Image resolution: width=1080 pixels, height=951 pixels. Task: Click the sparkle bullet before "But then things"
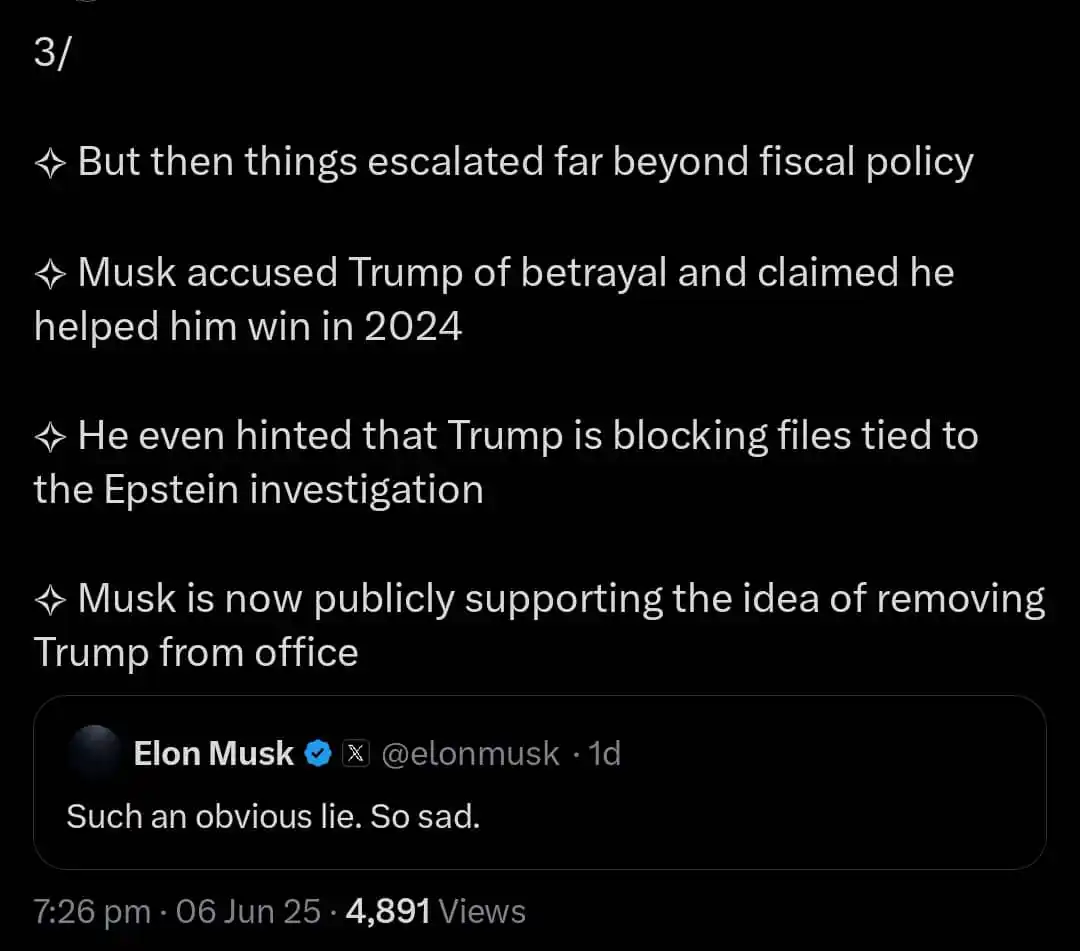[x=50, y=162]
